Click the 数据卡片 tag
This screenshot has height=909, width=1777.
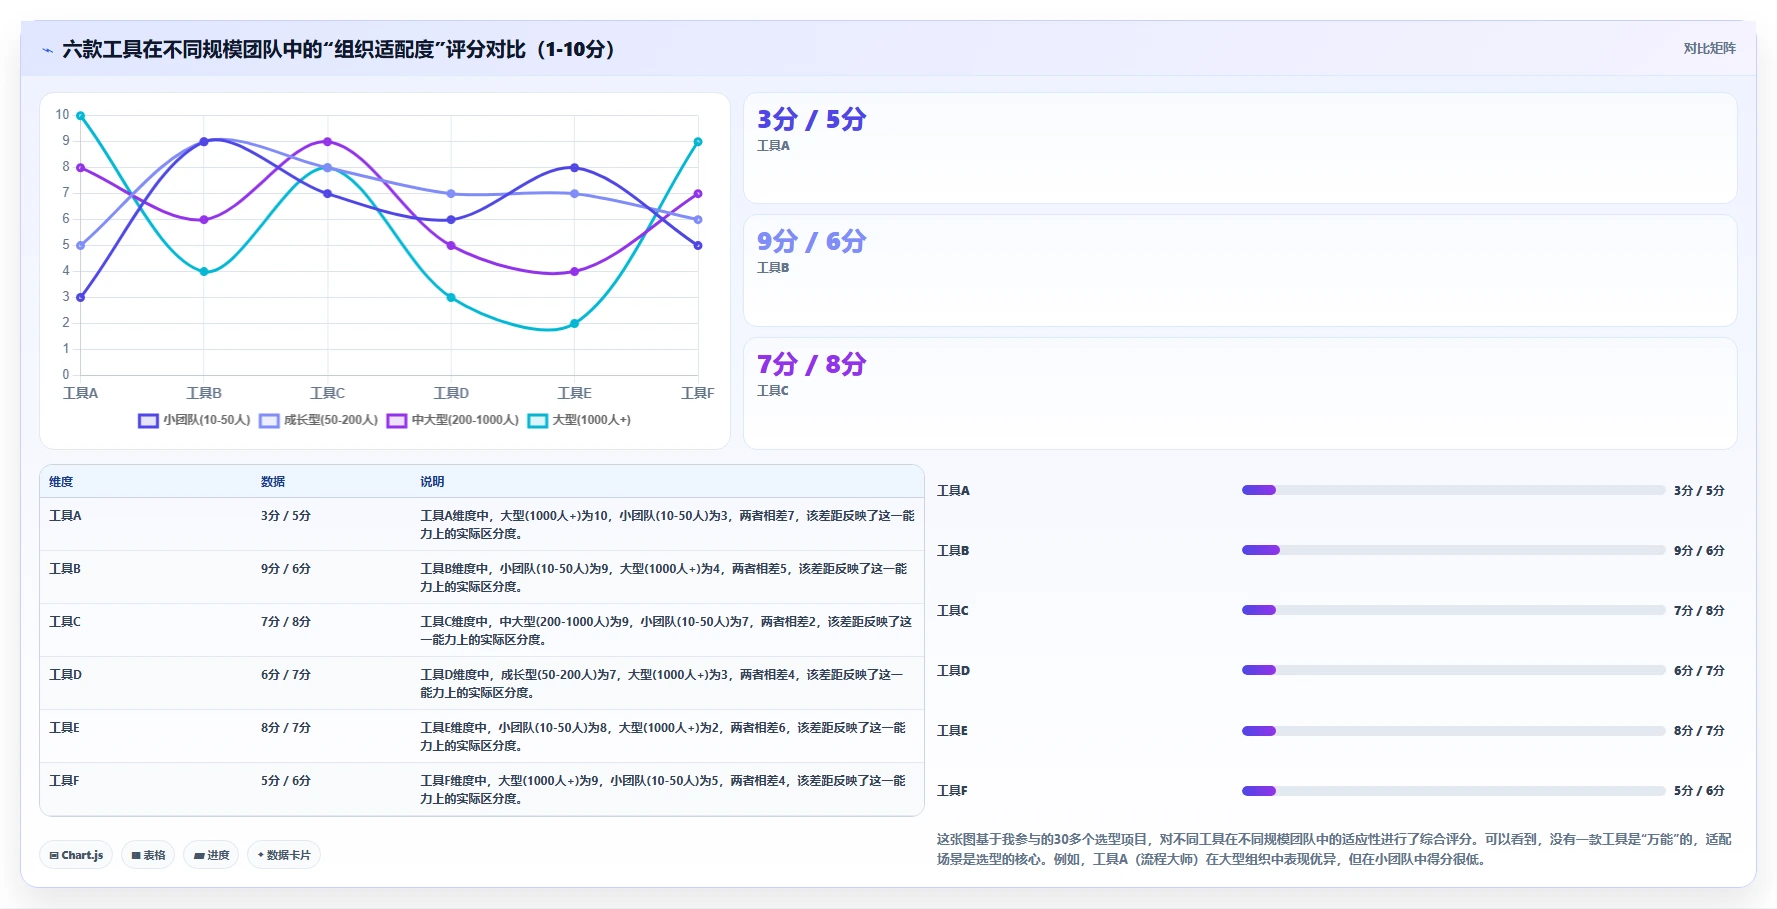click(284, 855)
